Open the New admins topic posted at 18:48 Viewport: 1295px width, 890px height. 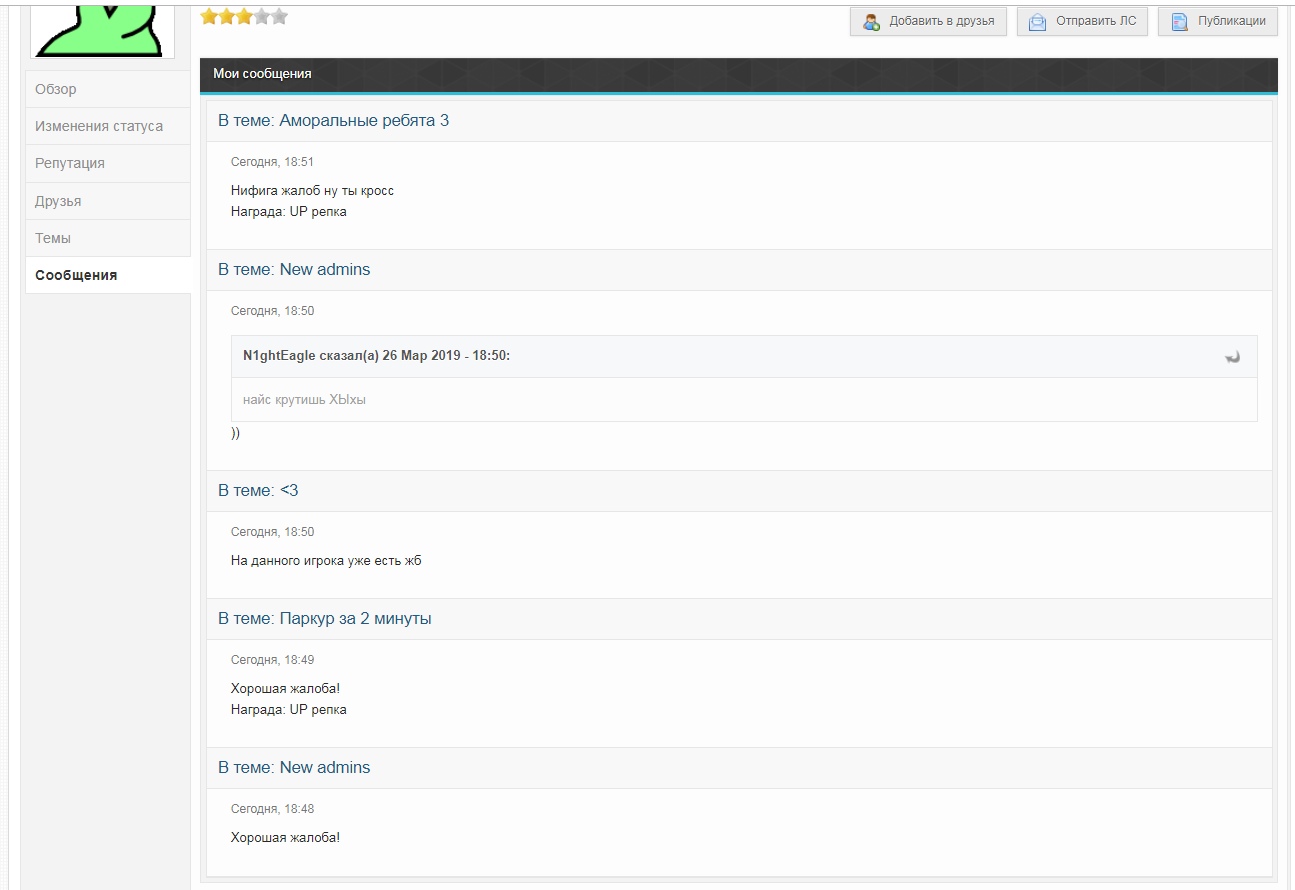pos(325,767)
